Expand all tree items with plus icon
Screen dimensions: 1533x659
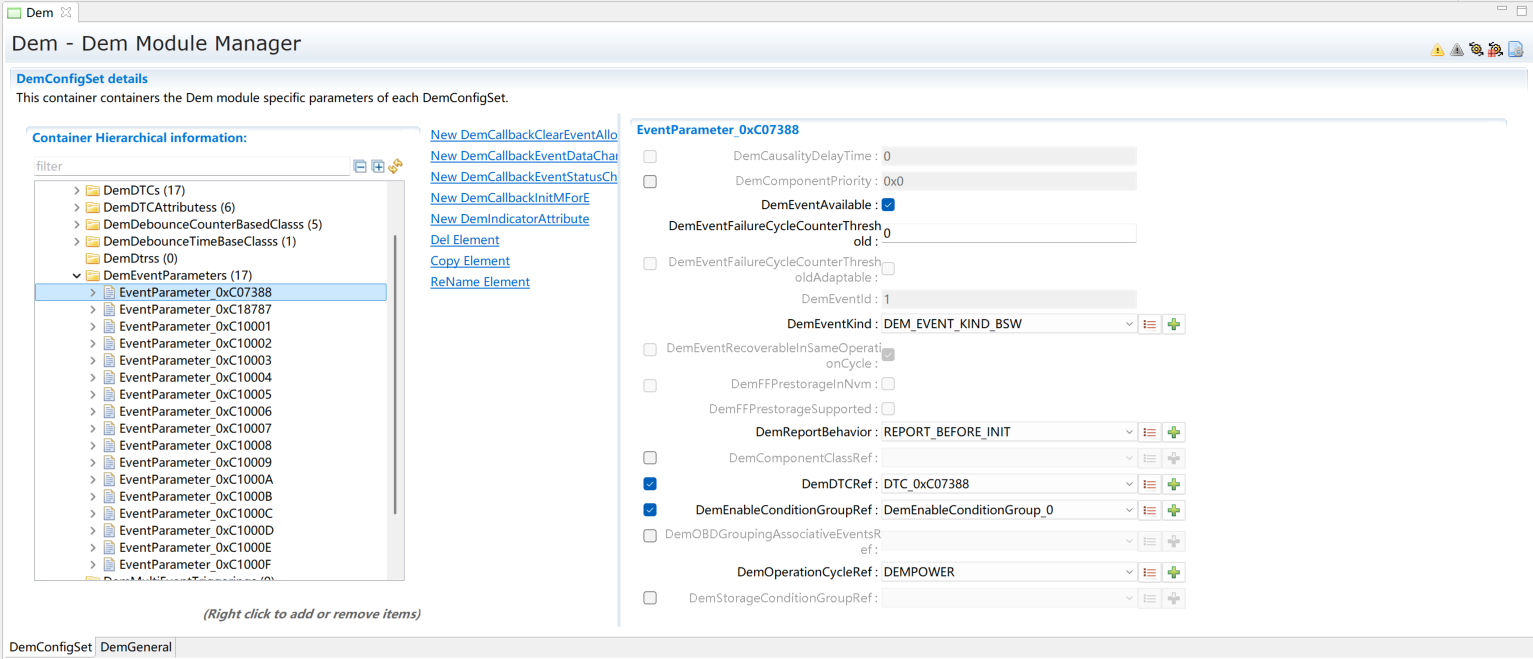[378, 167]
